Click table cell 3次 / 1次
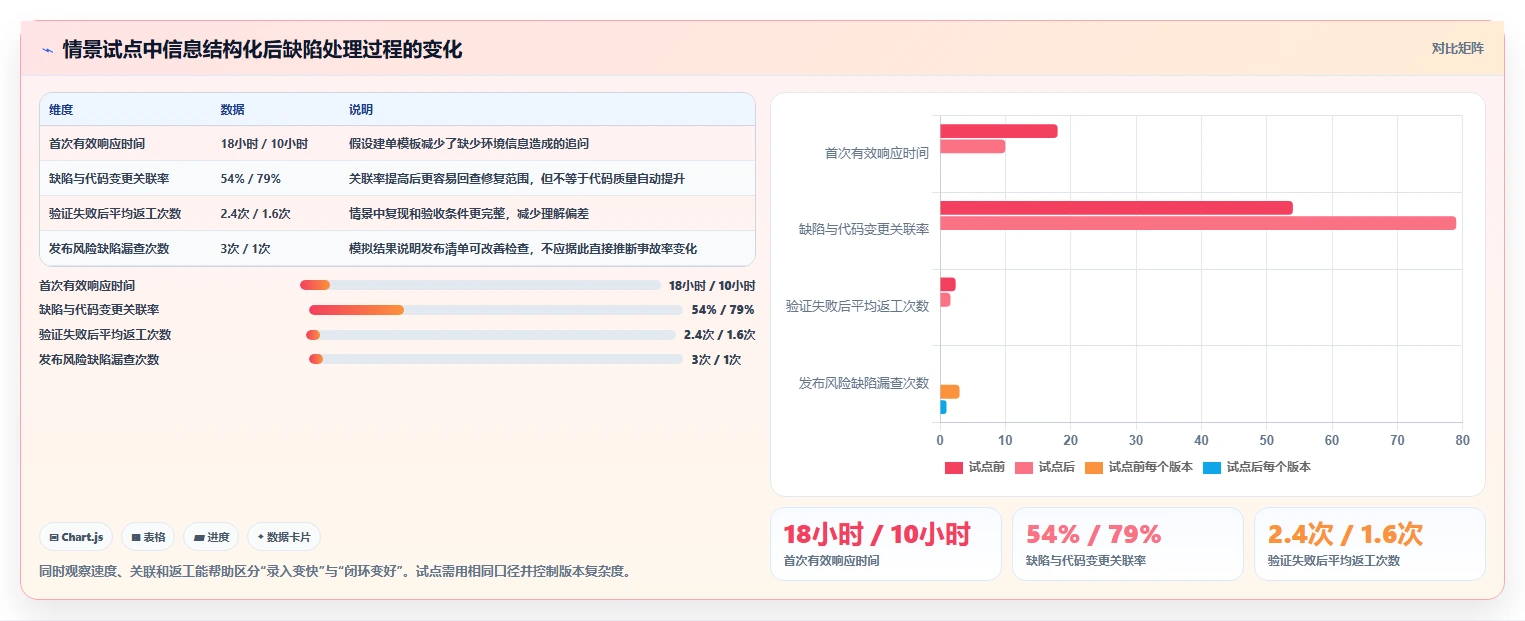The image size is (1525, 621). [x=246, y=249]
